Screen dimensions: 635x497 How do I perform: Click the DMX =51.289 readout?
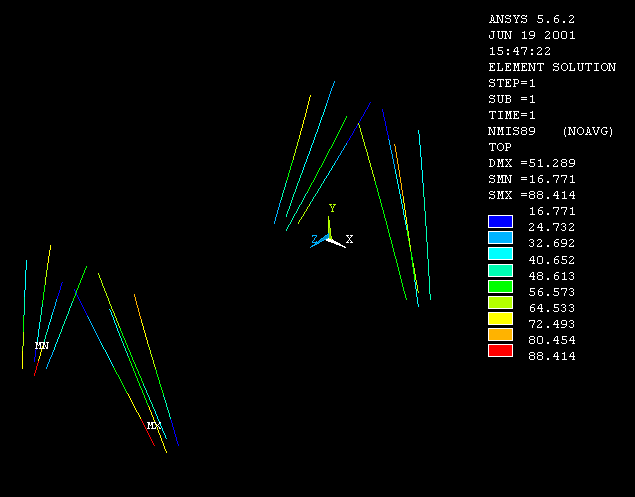click(x=531, y=163)
